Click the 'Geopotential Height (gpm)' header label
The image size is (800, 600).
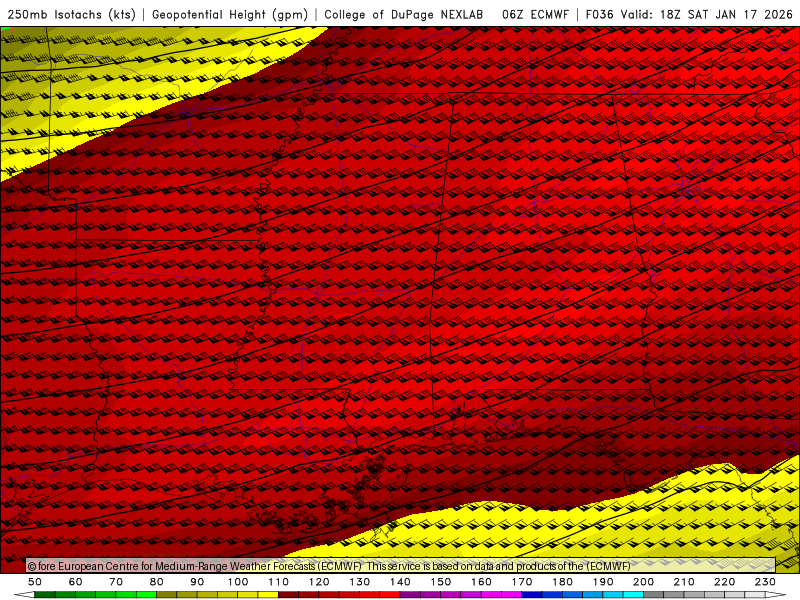(230, 15)
